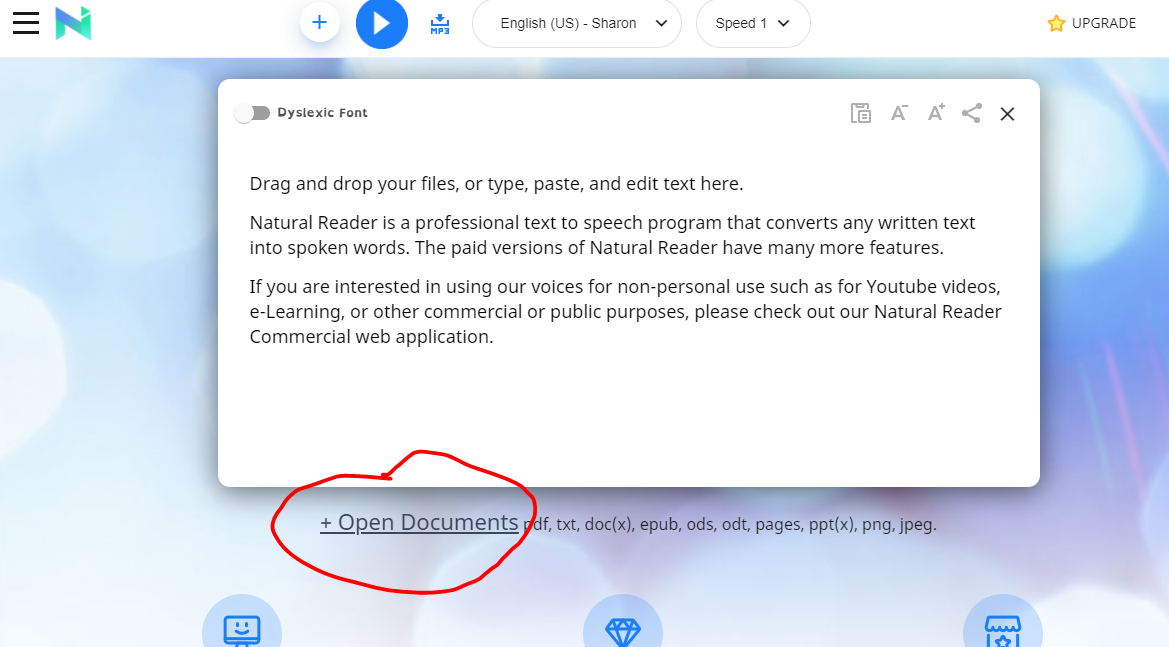The height and width of the screenshot is (647, 1169).
Task: Open the Speed 1 dropdown
Action: click(x=753, y=23)
